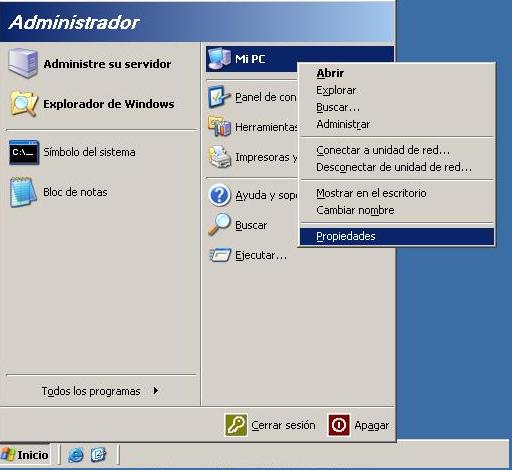Choose Cambiar nombre from the context menu
512x470 pixels.
[397, 210]
